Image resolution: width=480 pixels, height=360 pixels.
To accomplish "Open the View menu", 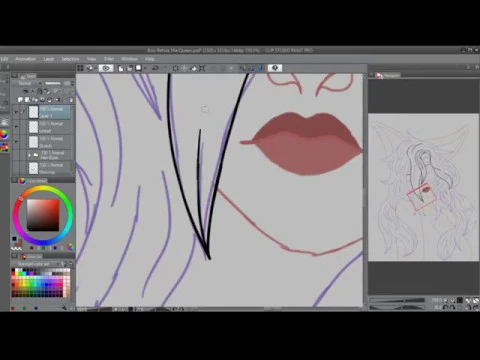I will (92, 59).
